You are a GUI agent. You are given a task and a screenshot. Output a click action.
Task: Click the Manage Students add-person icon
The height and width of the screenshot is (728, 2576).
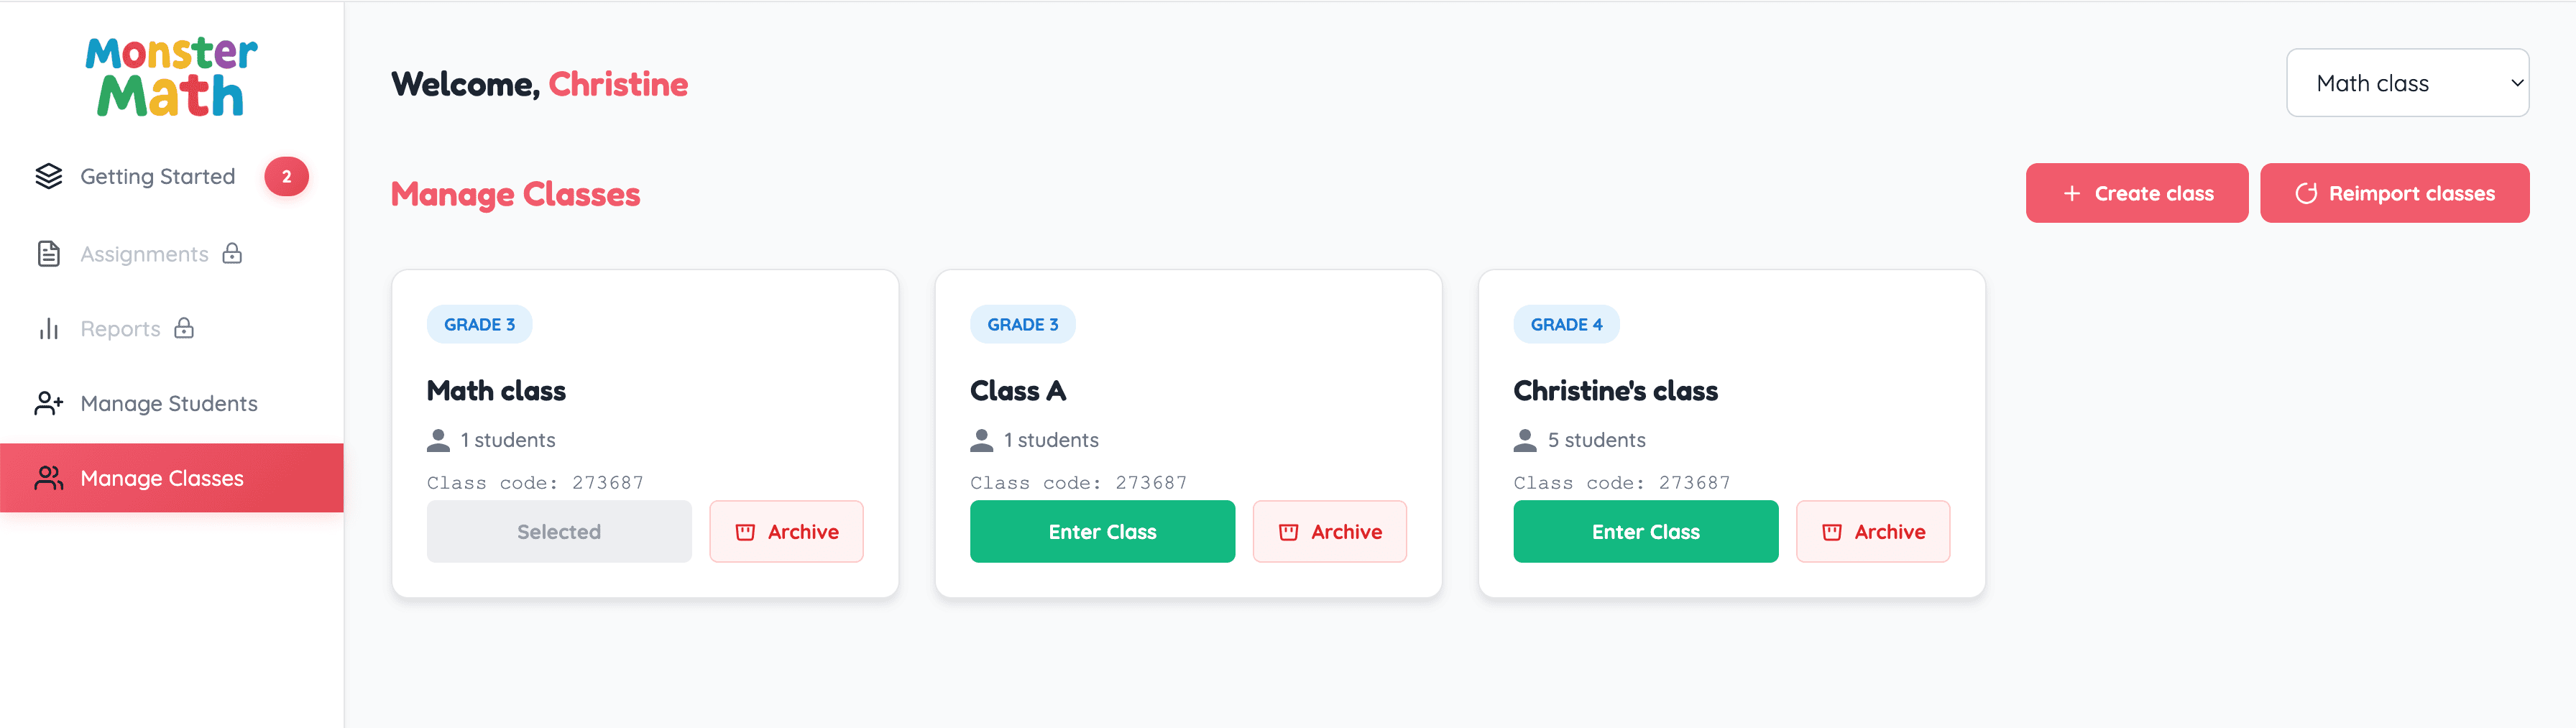pos(49,403)
